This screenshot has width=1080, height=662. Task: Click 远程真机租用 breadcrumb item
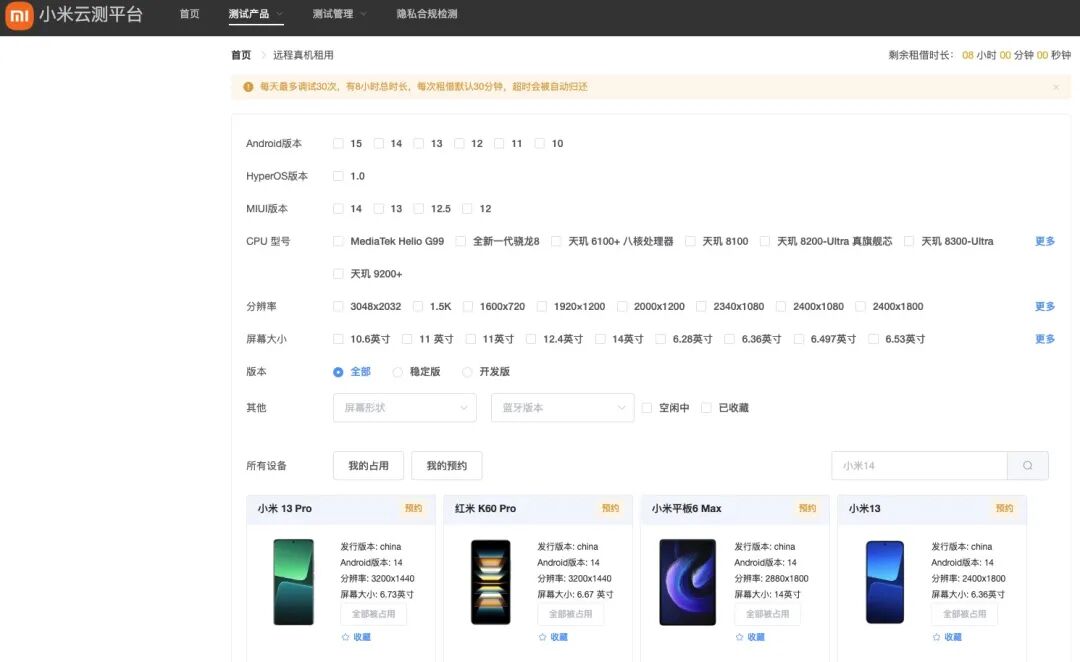coord(303,55)
